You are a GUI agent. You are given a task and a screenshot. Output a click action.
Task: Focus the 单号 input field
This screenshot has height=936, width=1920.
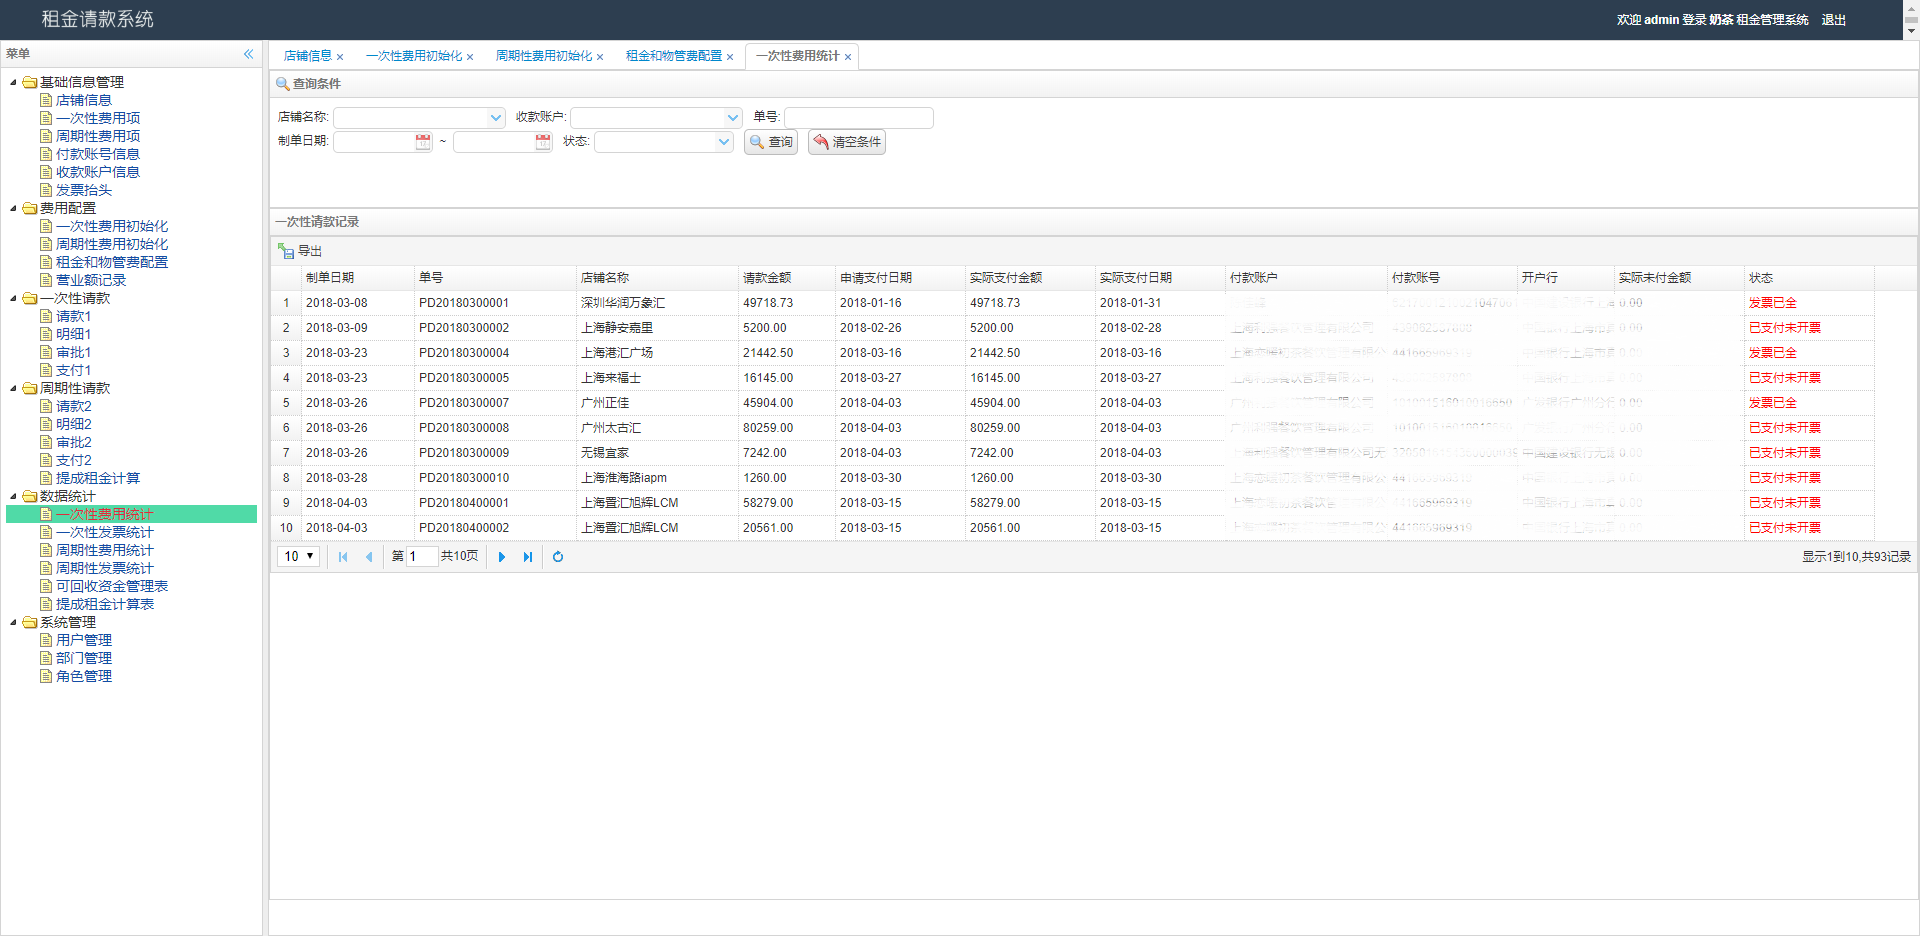coord(858,118)
